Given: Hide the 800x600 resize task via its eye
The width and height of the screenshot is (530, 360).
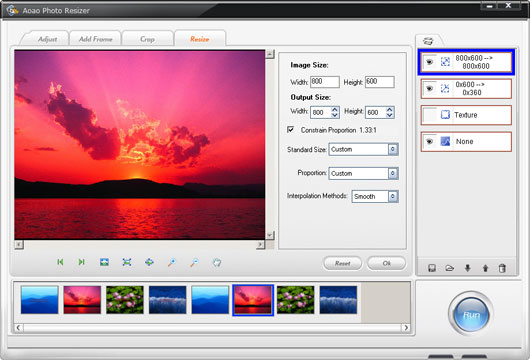Looking at the screenshot, I should (x=429, y=62).
